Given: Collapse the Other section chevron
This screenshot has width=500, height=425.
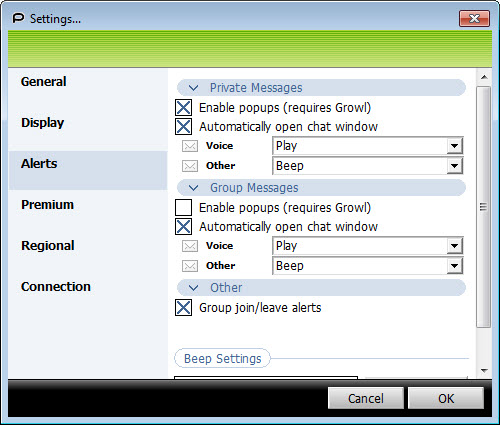Looking at the screenshot, I should click(x=193, y=288).
